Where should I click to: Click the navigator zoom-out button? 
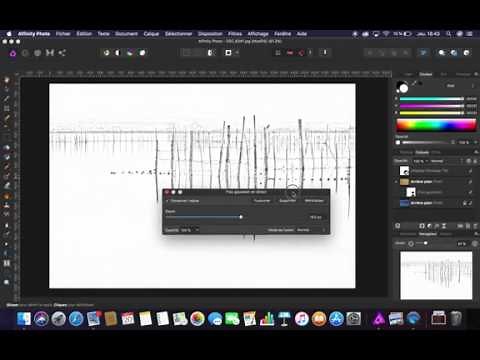pyautogui.click(x=411, y=244)
